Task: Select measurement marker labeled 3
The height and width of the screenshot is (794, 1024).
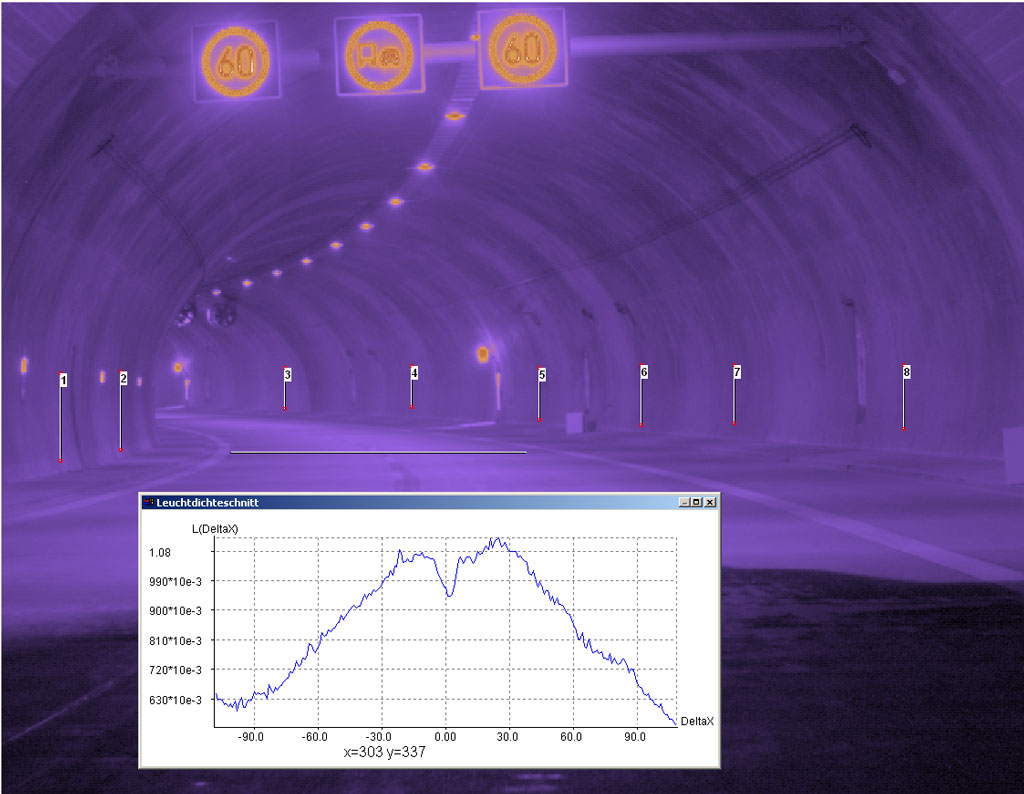Action: pos(287,374)
